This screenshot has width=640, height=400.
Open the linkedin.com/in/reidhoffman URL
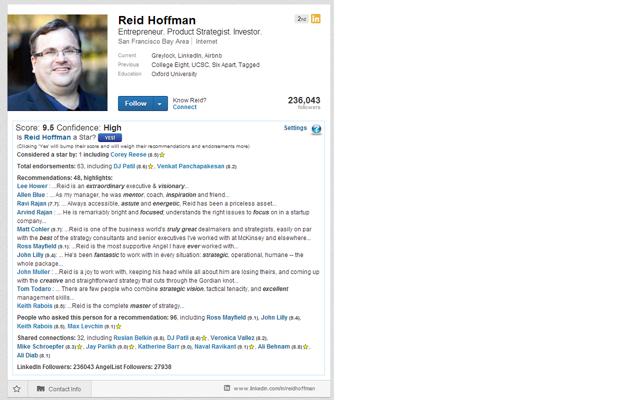point(274,388)
